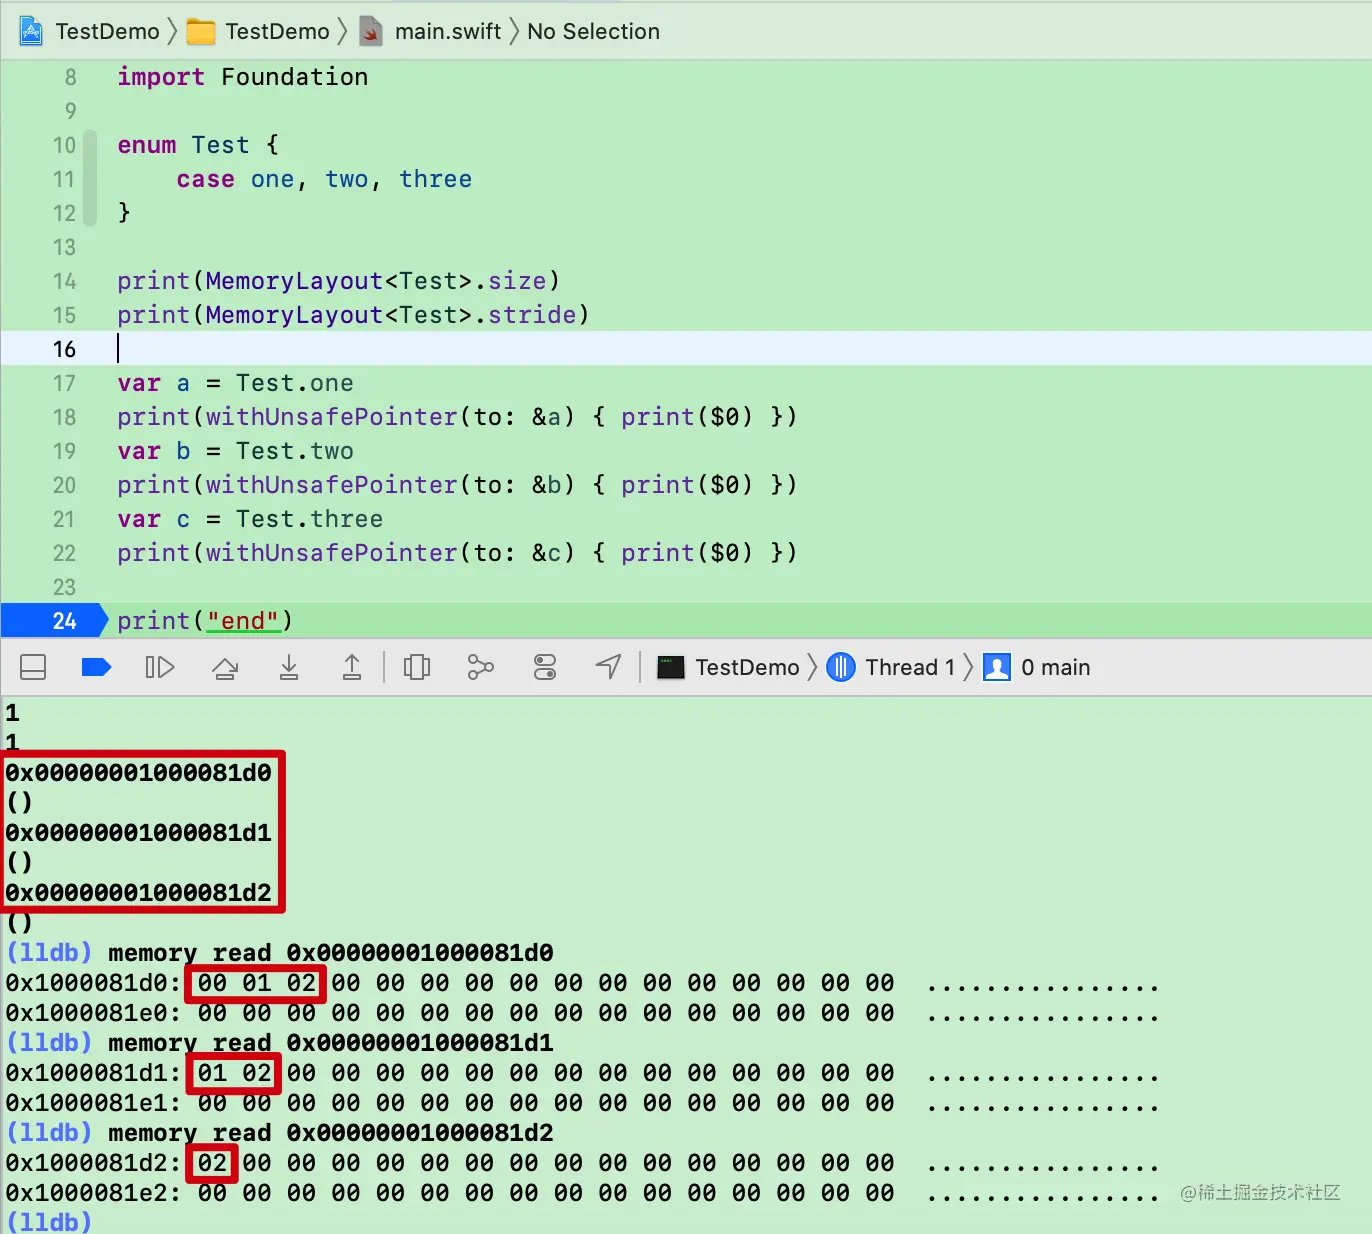Click the TestDemo folder icon in breadcrumb
The image size is (1372, 1234).
(x=201, y=32)
